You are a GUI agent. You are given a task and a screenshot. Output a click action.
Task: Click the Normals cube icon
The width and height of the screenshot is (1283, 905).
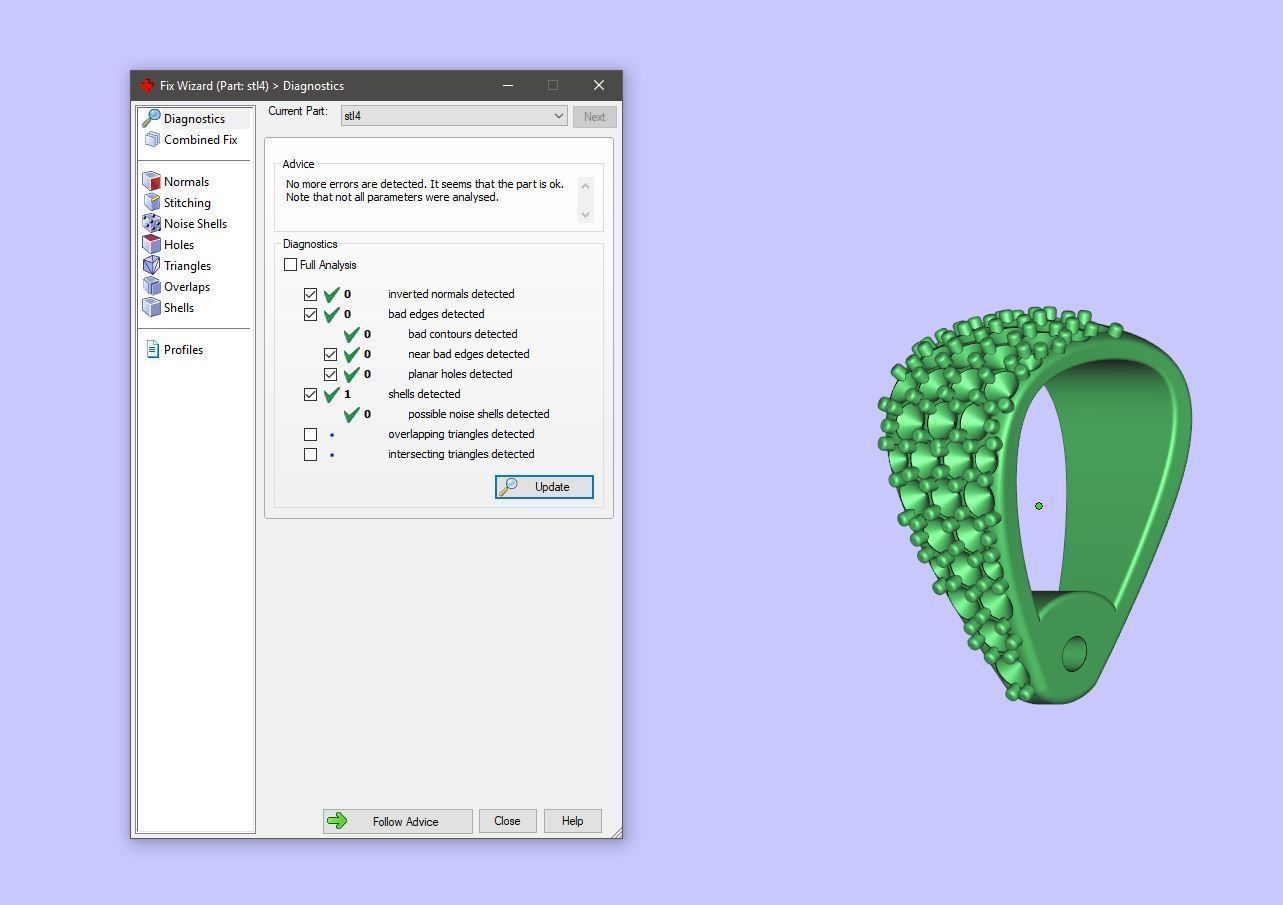(151, 181)
